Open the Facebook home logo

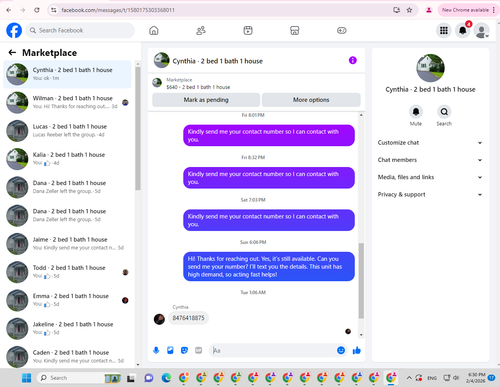[x=14, y=30]
